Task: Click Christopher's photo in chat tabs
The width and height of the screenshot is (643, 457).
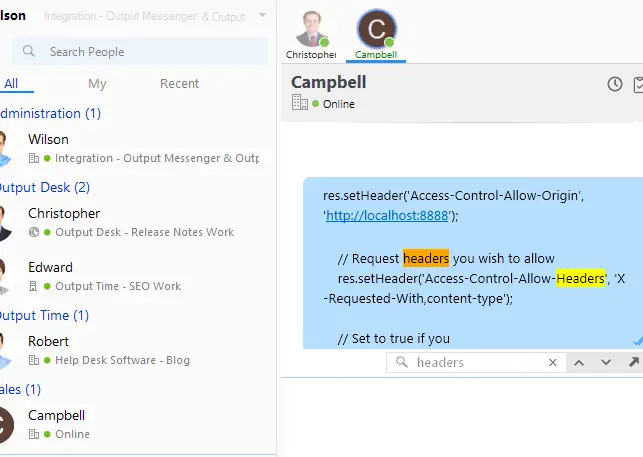Action: point(312,29)
